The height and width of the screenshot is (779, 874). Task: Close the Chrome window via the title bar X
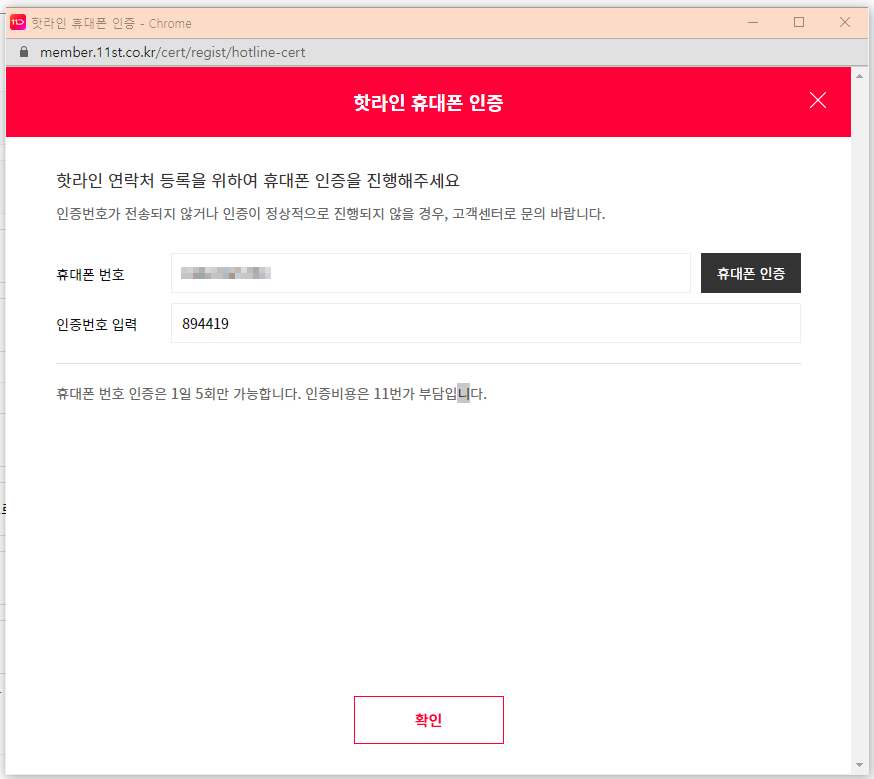[844, 22]
